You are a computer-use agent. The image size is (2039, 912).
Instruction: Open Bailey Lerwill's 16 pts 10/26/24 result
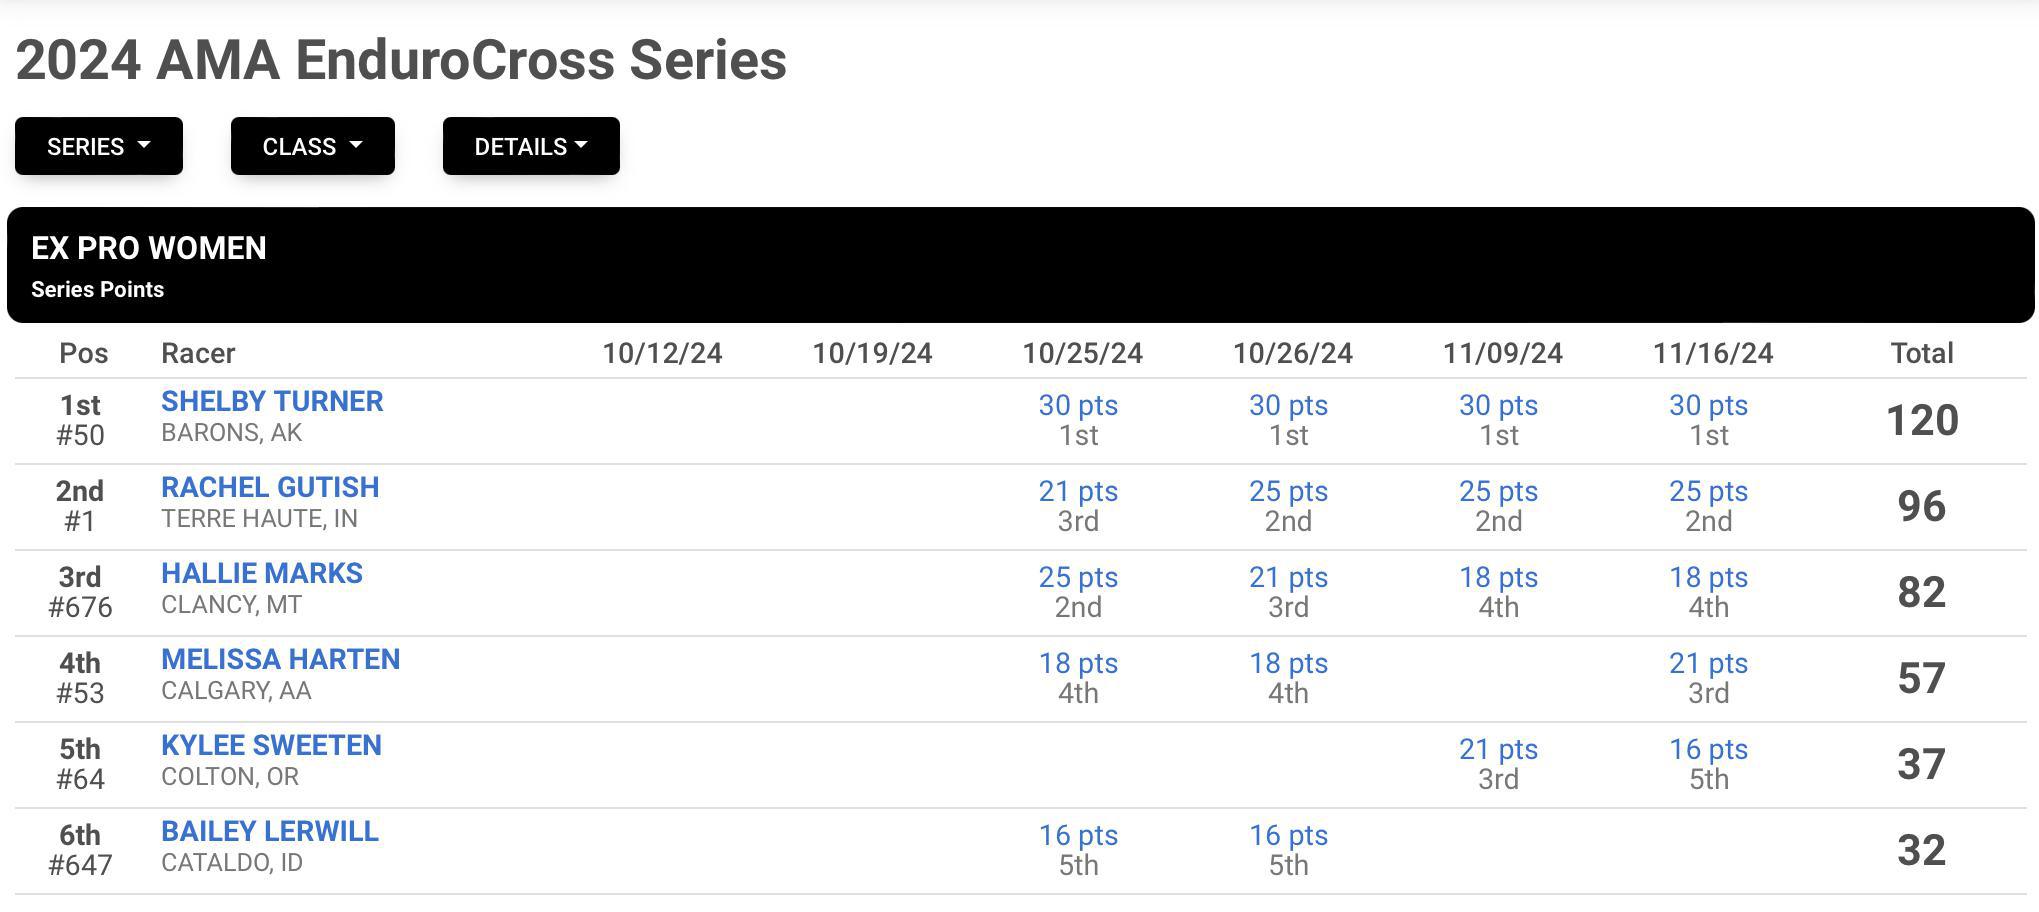click(x=1288, y=835)
